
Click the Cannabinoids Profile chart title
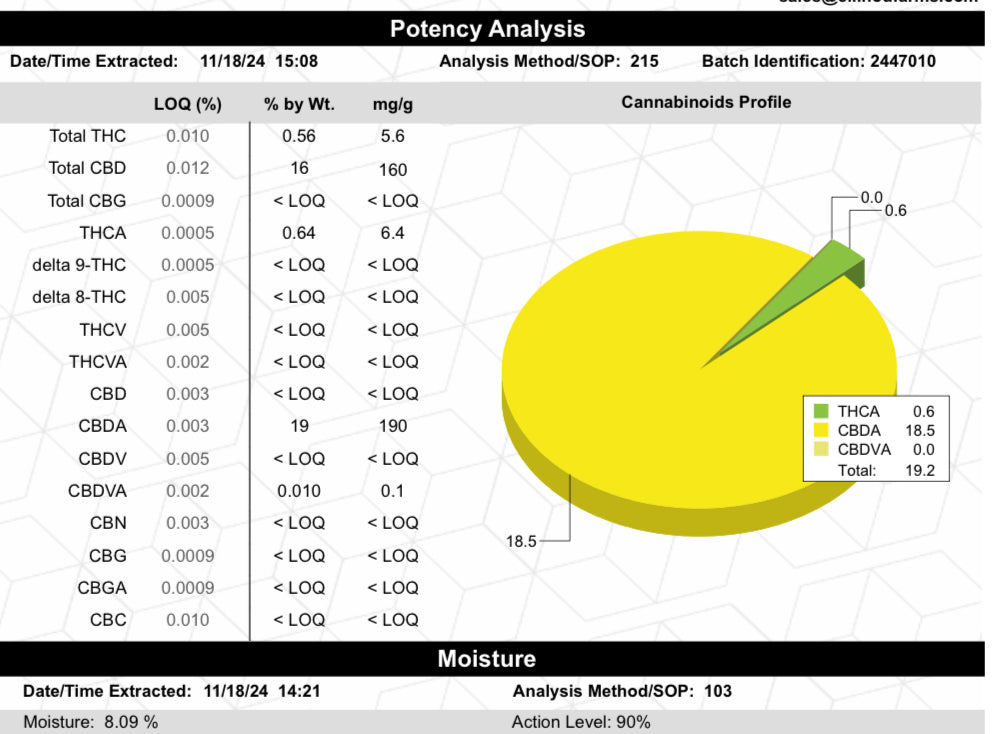(x=706, y=102)
